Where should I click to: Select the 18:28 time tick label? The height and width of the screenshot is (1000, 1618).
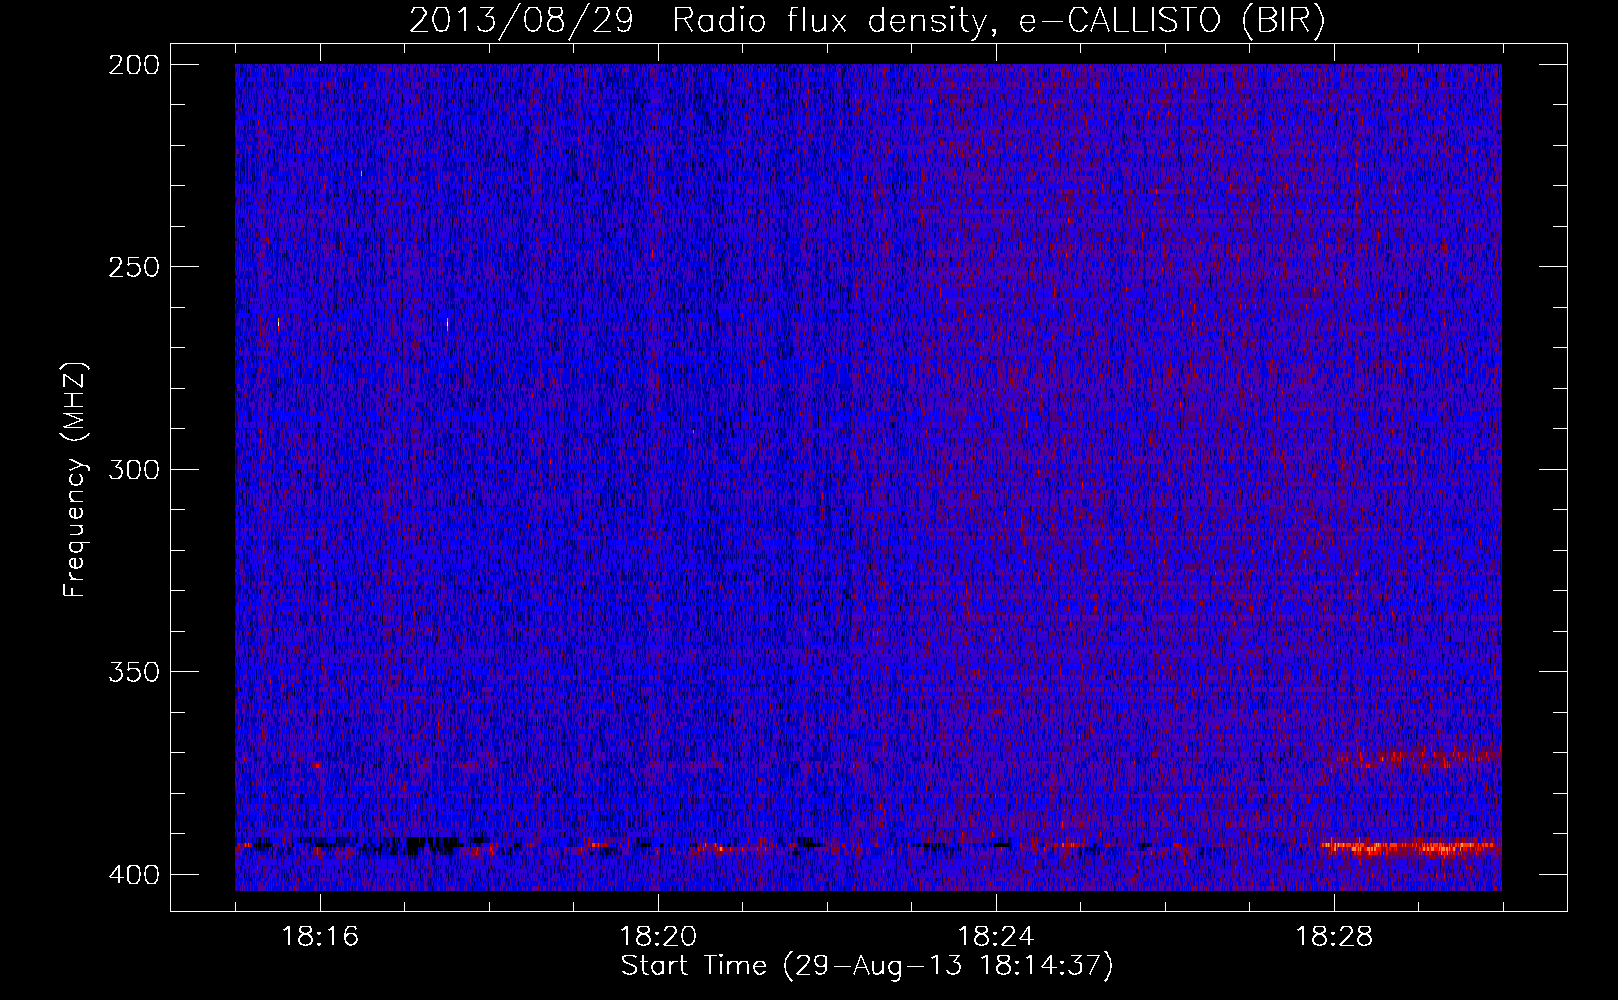tap(1334, 937)
